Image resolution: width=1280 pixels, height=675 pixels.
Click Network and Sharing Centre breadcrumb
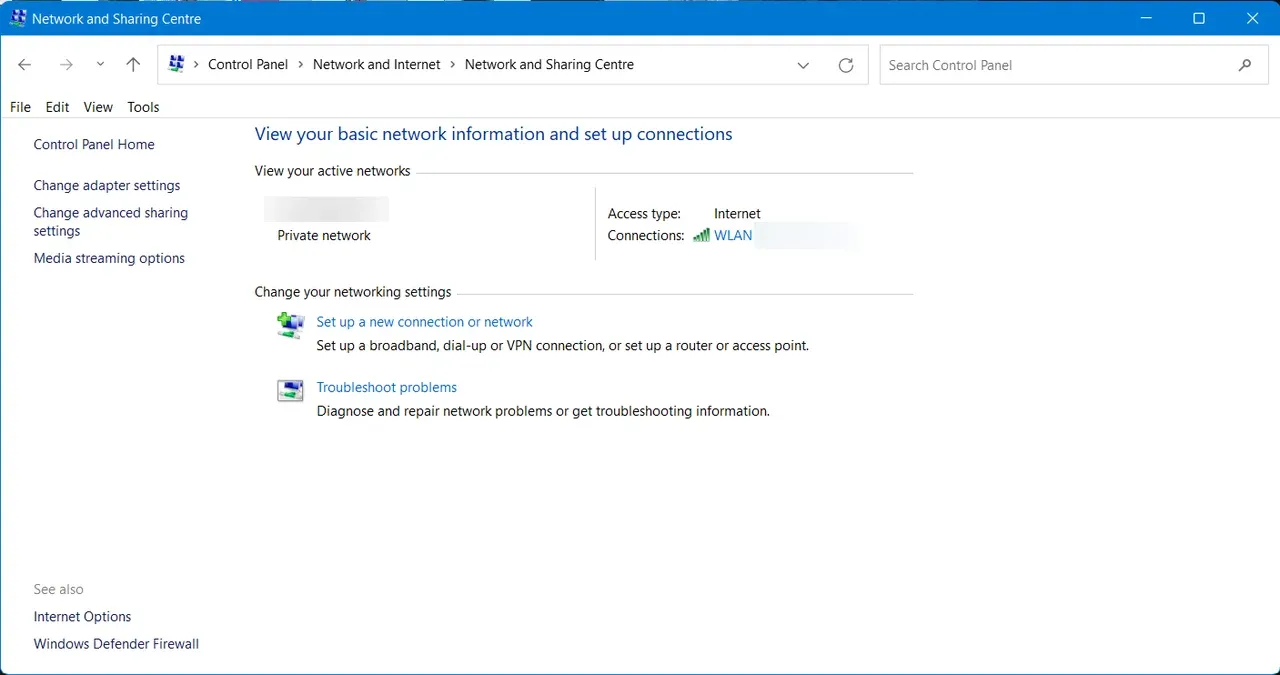click(x=549, y=64)
